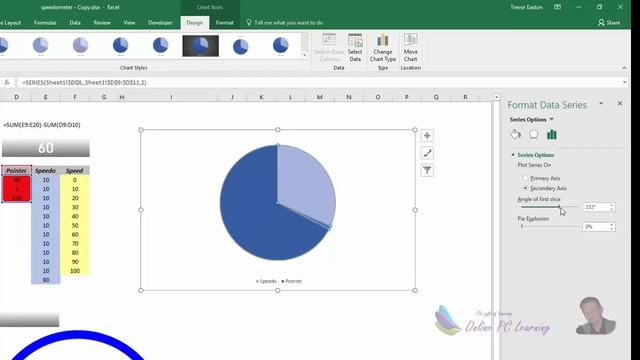Open the Format Data Series pane options arrow
Screen dimensions: 640x360
point(601,104)
